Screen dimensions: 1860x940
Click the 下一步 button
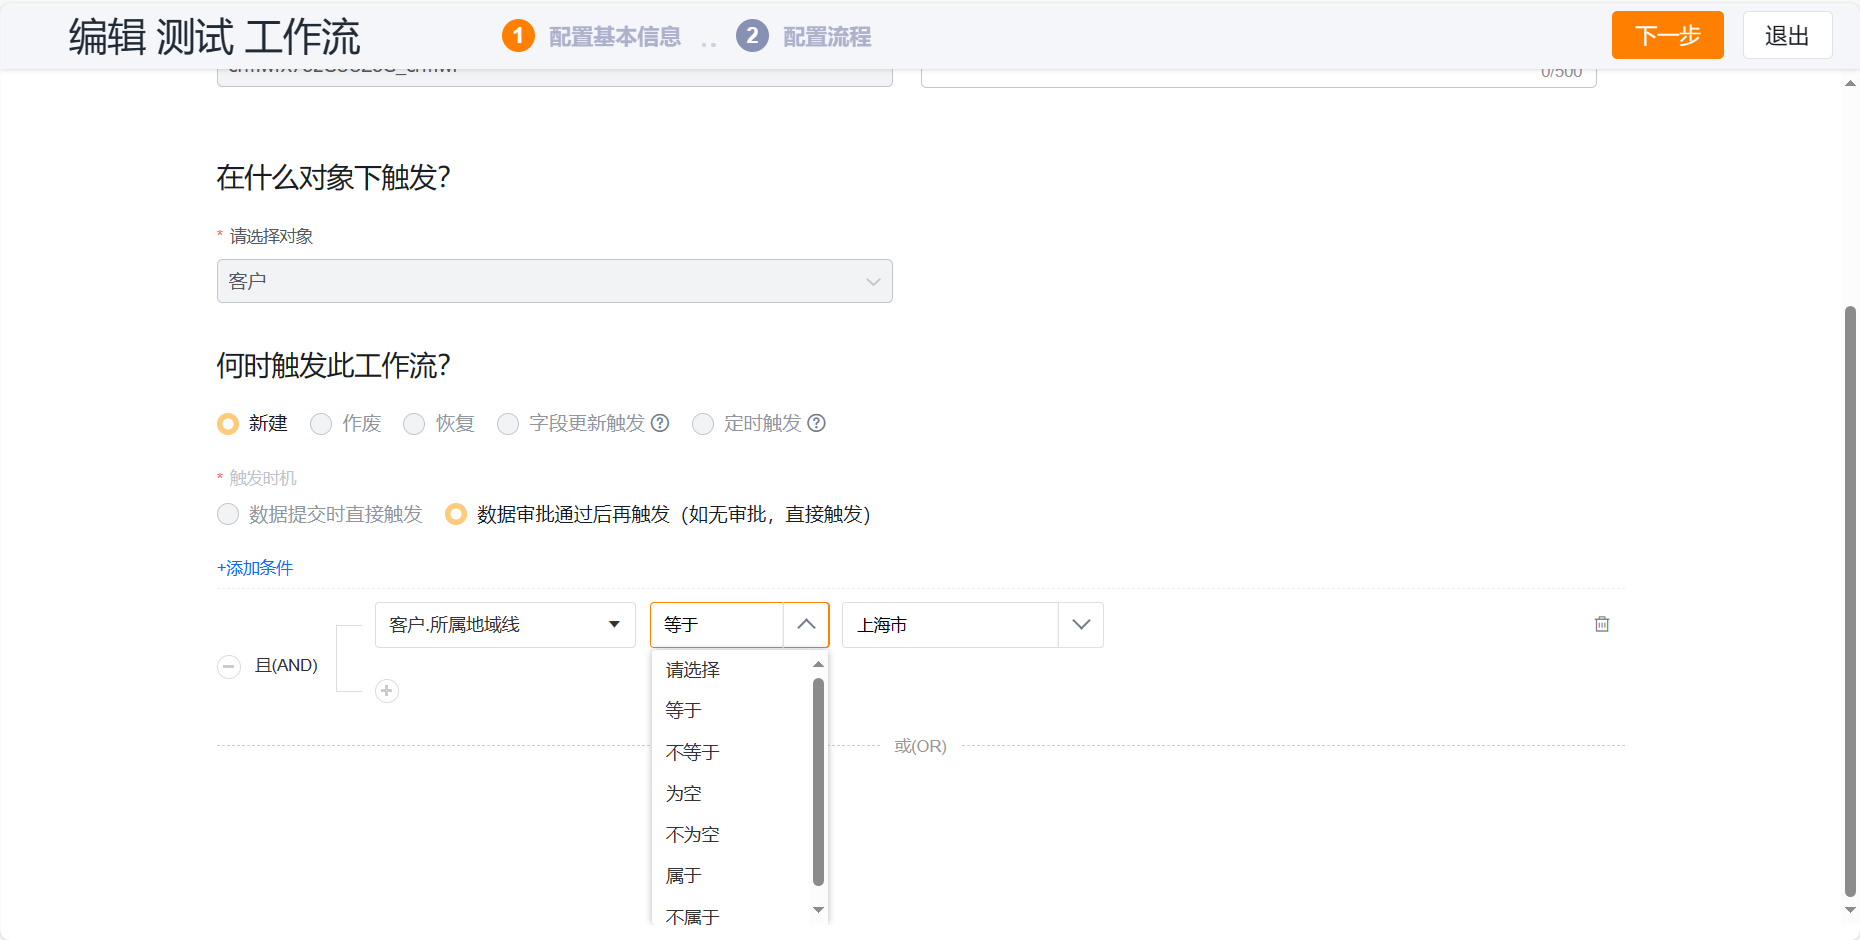pos(1666,35)
